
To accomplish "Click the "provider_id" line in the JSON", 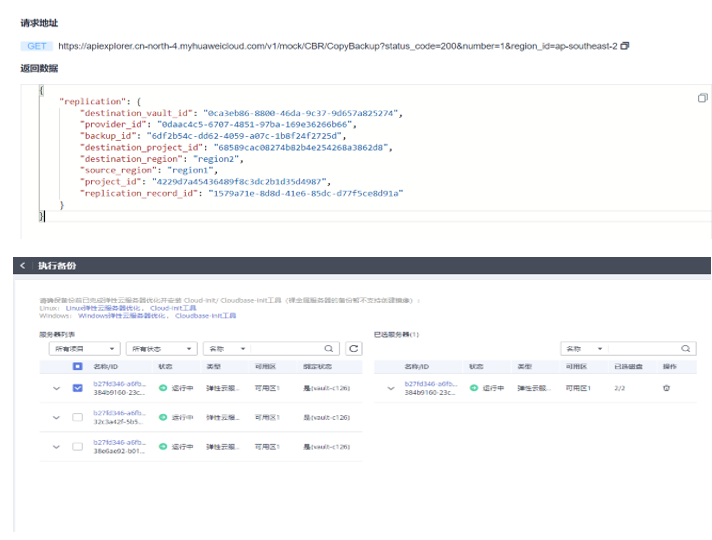I will coord(218,124).
